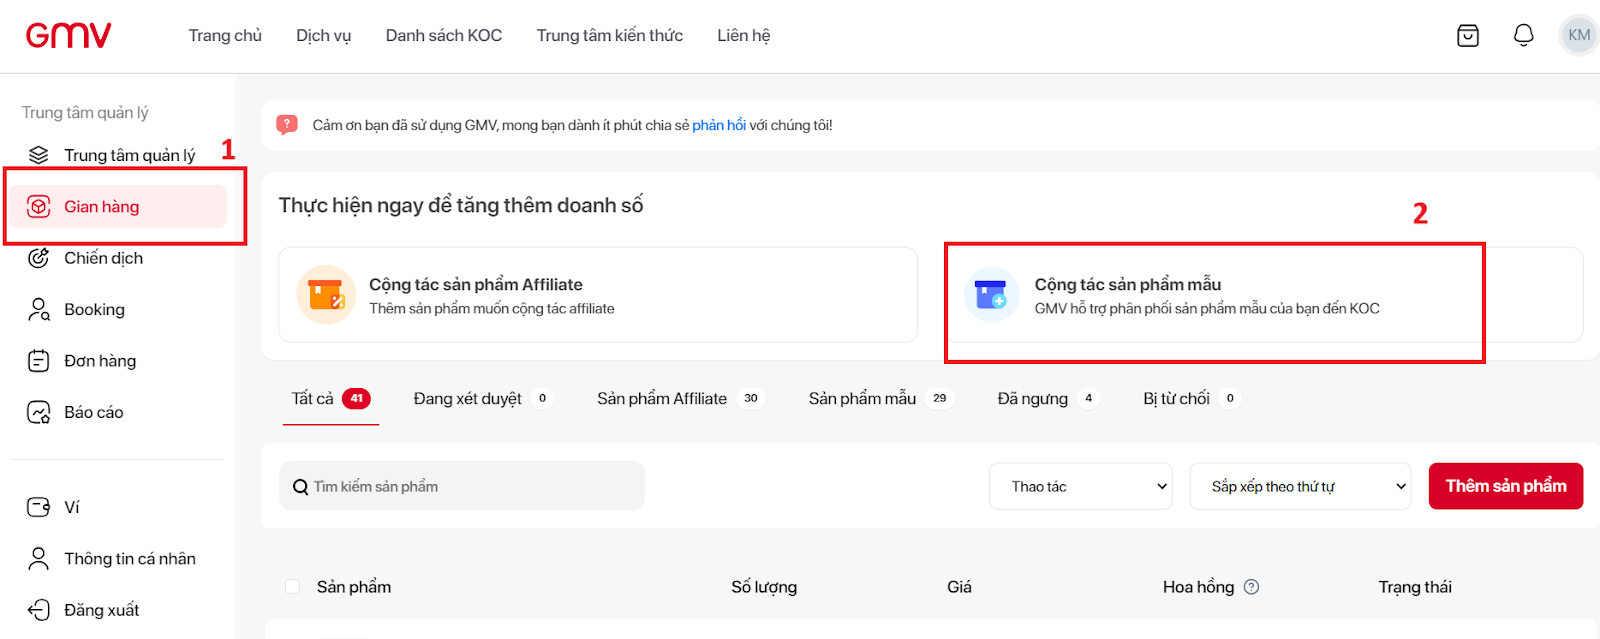The height and width of the screenshot is (639, 1600).
Task: Click the Chiến dịch target icon
Action: [x=38, y=258]
